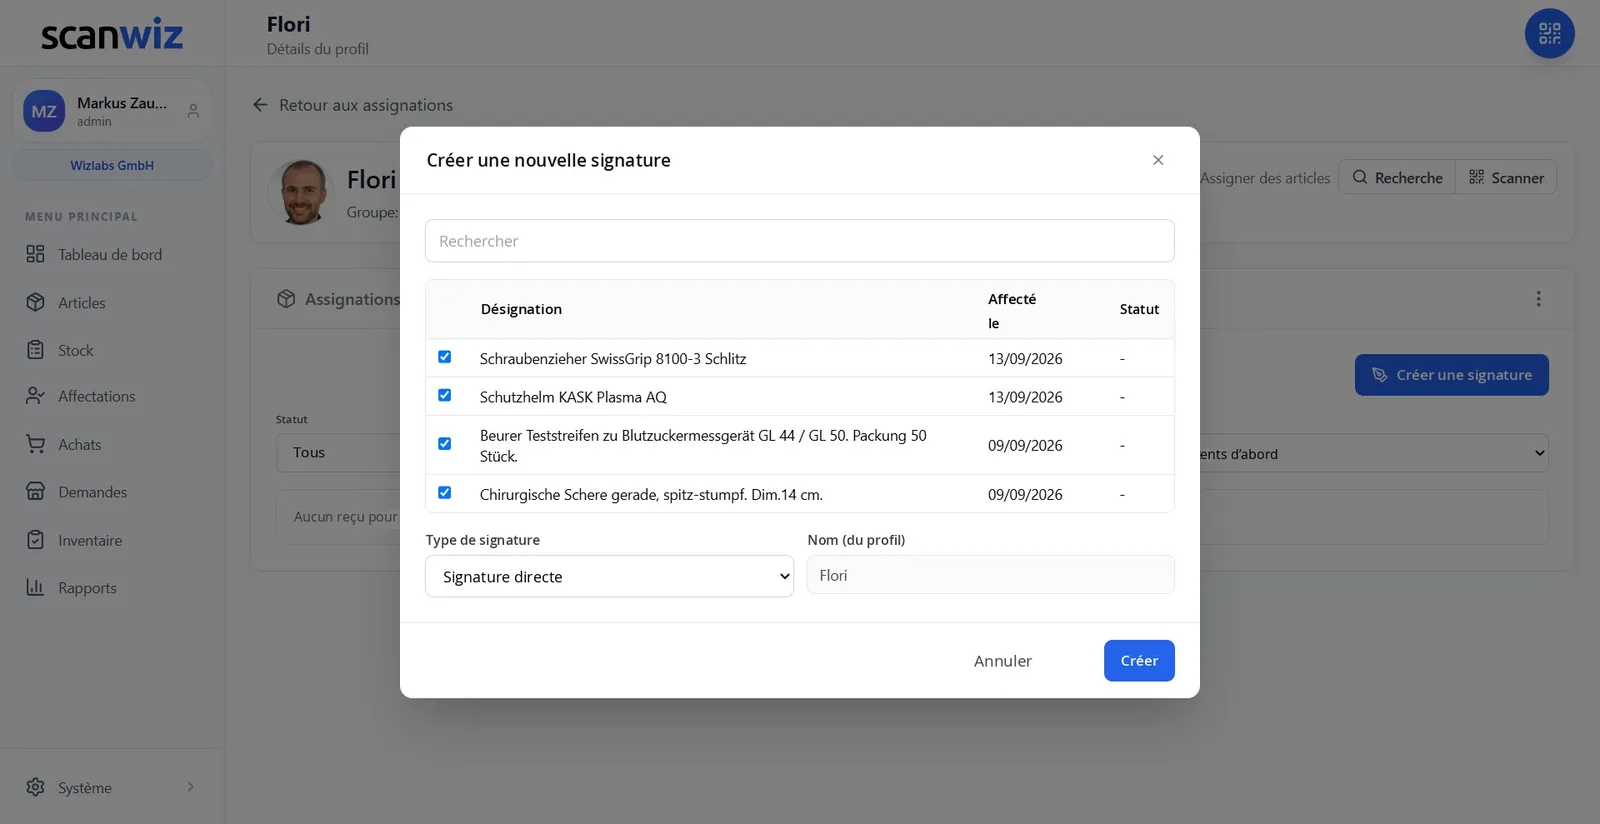Screen dimensions: 1600x824
Task: Click the Scanner button
Action: click(1506, 177)
